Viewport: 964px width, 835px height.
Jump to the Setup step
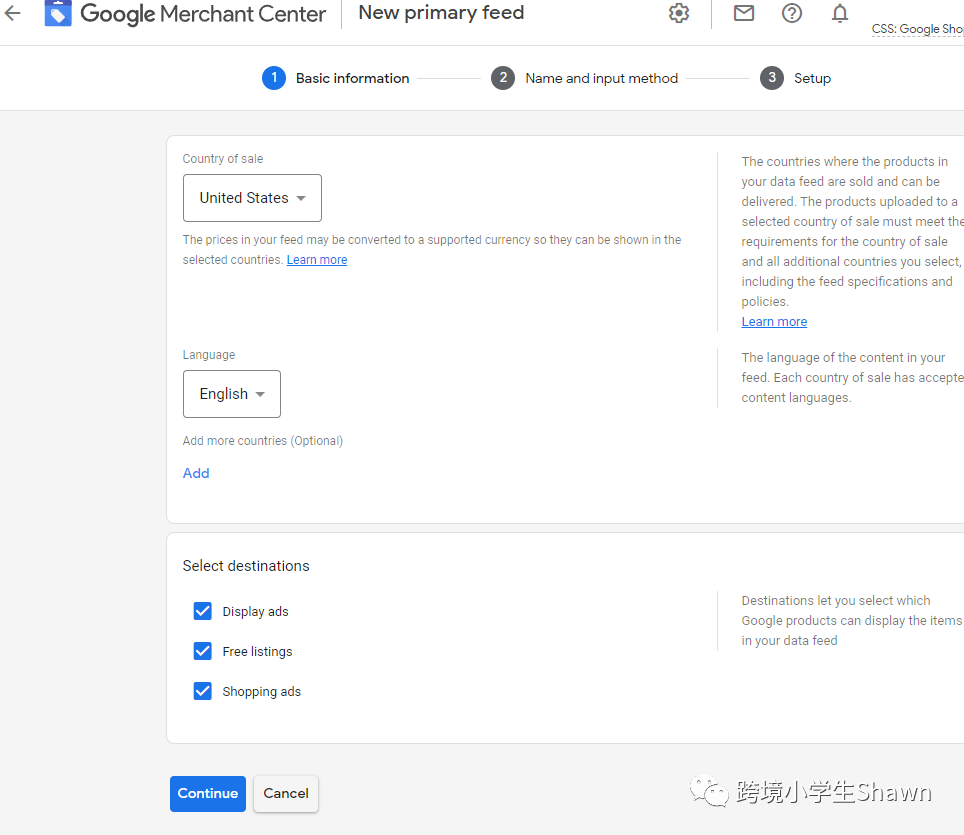[812, 78]
